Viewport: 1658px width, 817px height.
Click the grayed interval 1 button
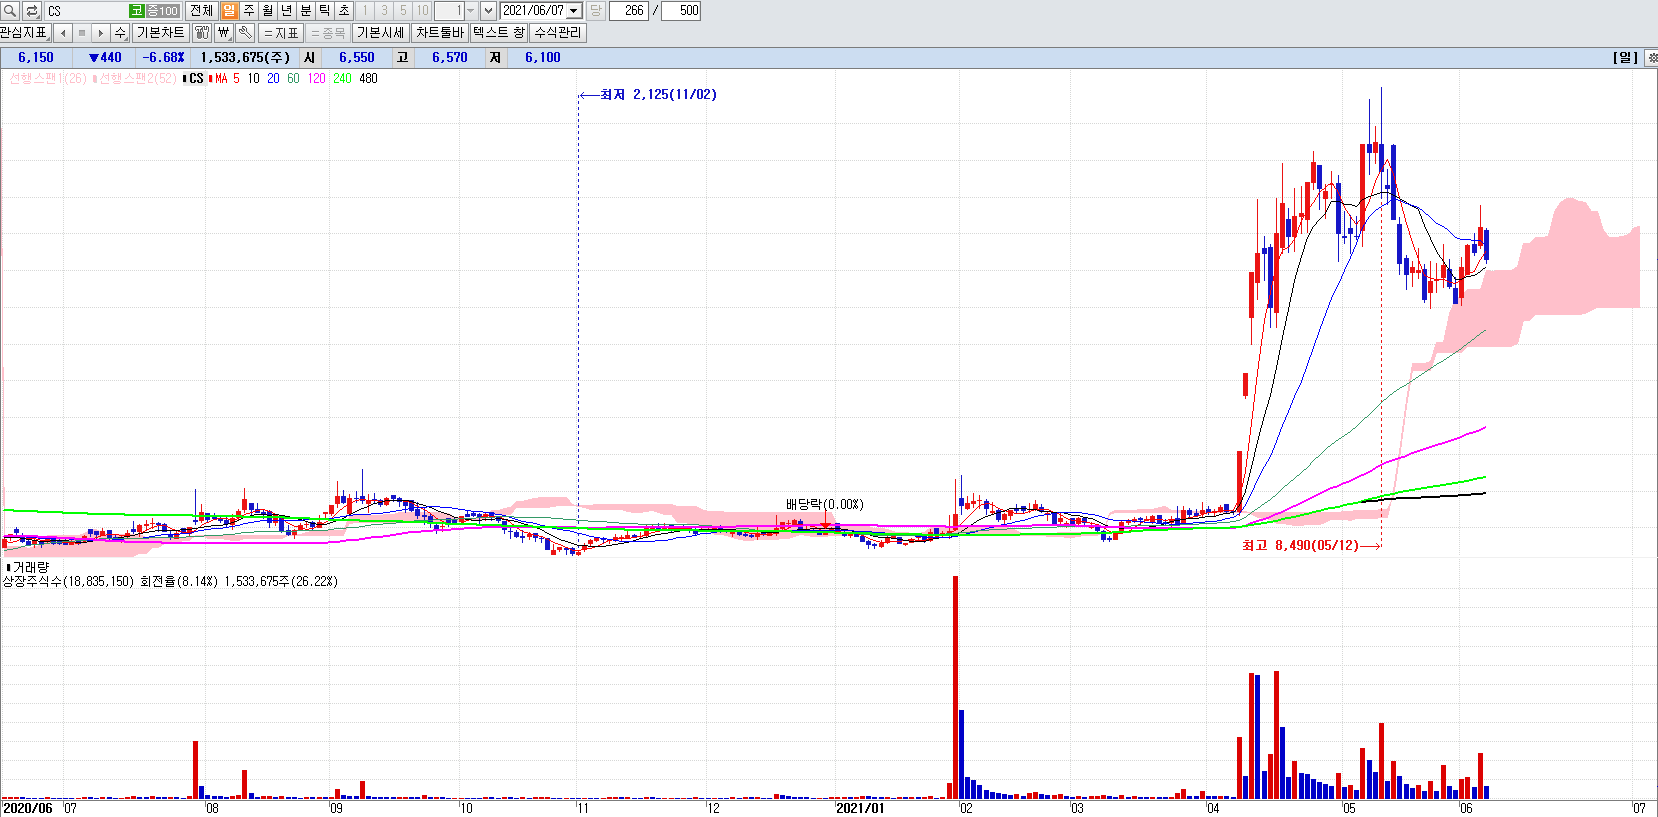tap(365, 11)
